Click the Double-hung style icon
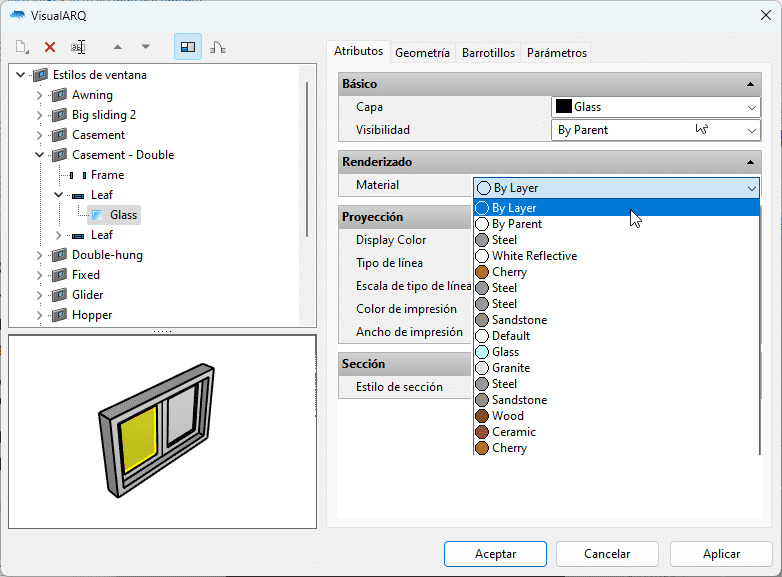The height and width of the screenshot is (577, 782). coord(59,255)
